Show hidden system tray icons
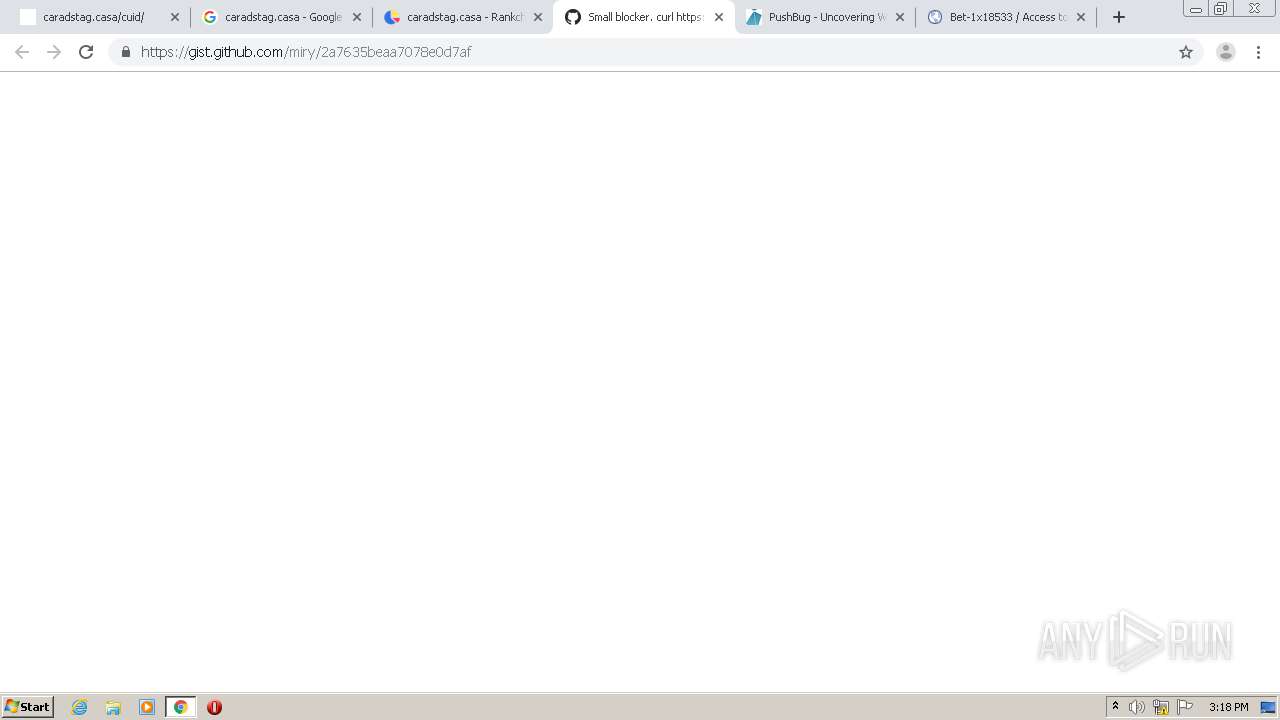 (1115, 707)
